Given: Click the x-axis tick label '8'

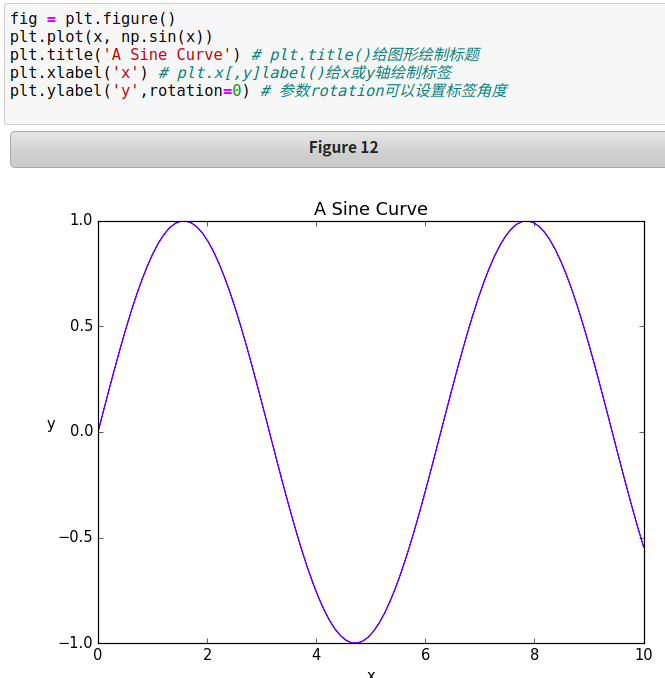Looking at the screenshot, I should [x=534, y=655].
